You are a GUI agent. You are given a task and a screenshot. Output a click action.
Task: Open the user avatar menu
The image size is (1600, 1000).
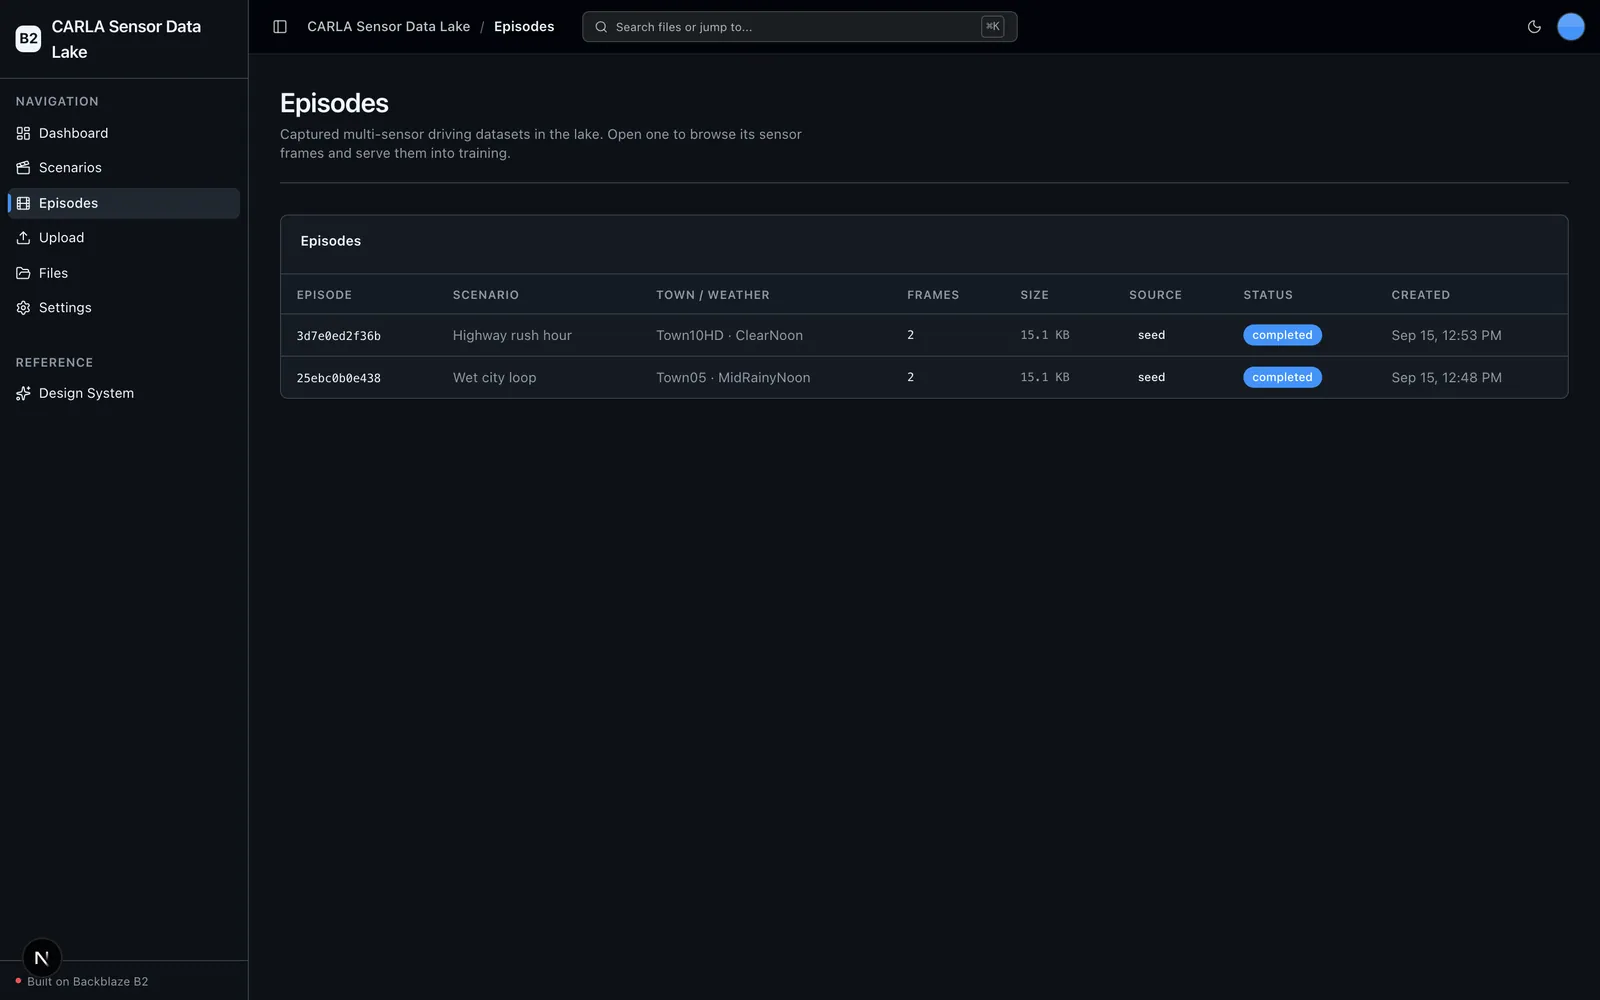click(x=1571, y=27)
